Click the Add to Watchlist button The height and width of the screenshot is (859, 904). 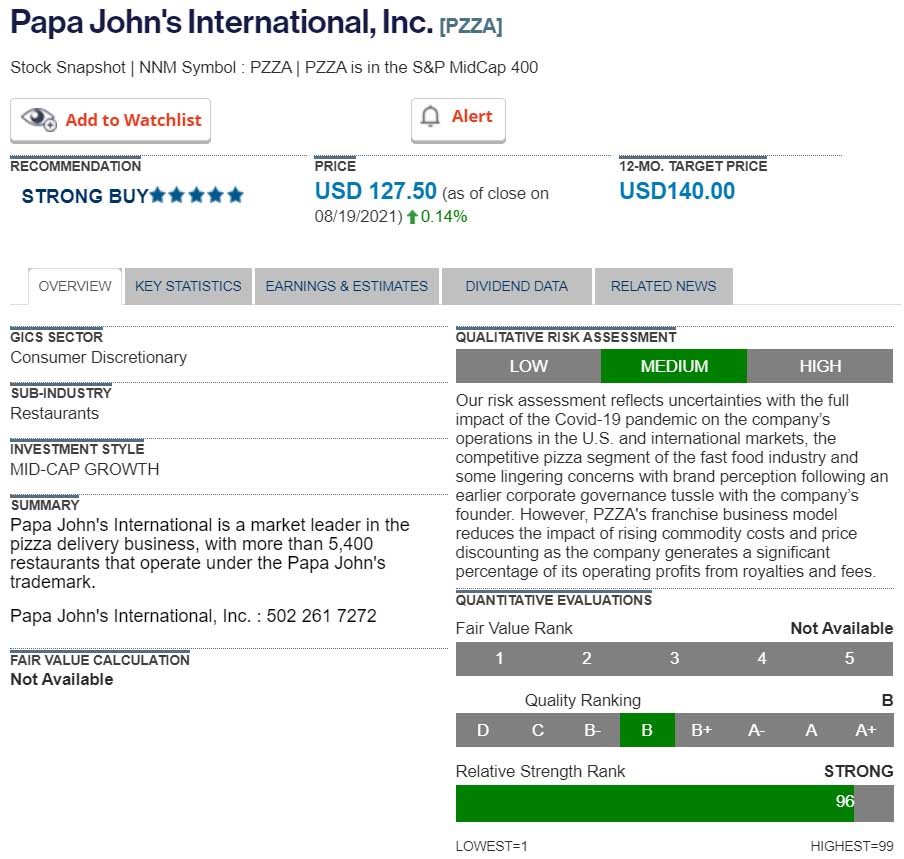tap(133, 120)
